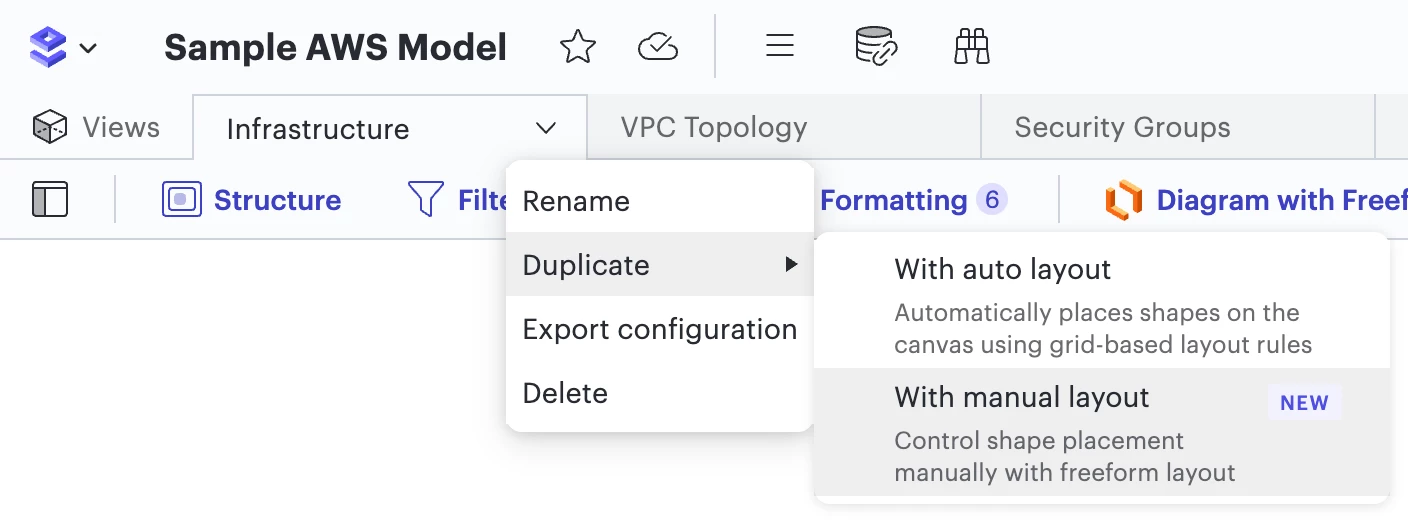Select Export configuration menu item

[x=660, y=329]
